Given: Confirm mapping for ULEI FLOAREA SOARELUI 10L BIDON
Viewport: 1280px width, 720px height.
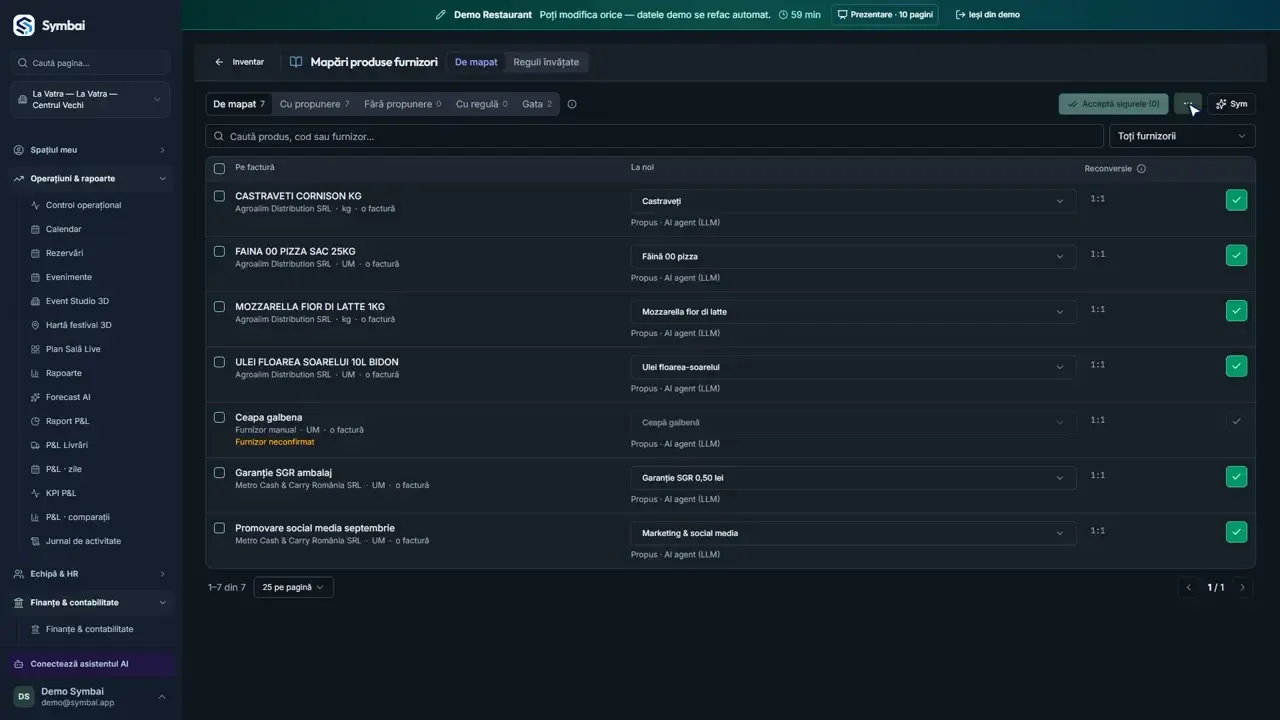Looking at the screenshot, I should [x=1237, y=366].
